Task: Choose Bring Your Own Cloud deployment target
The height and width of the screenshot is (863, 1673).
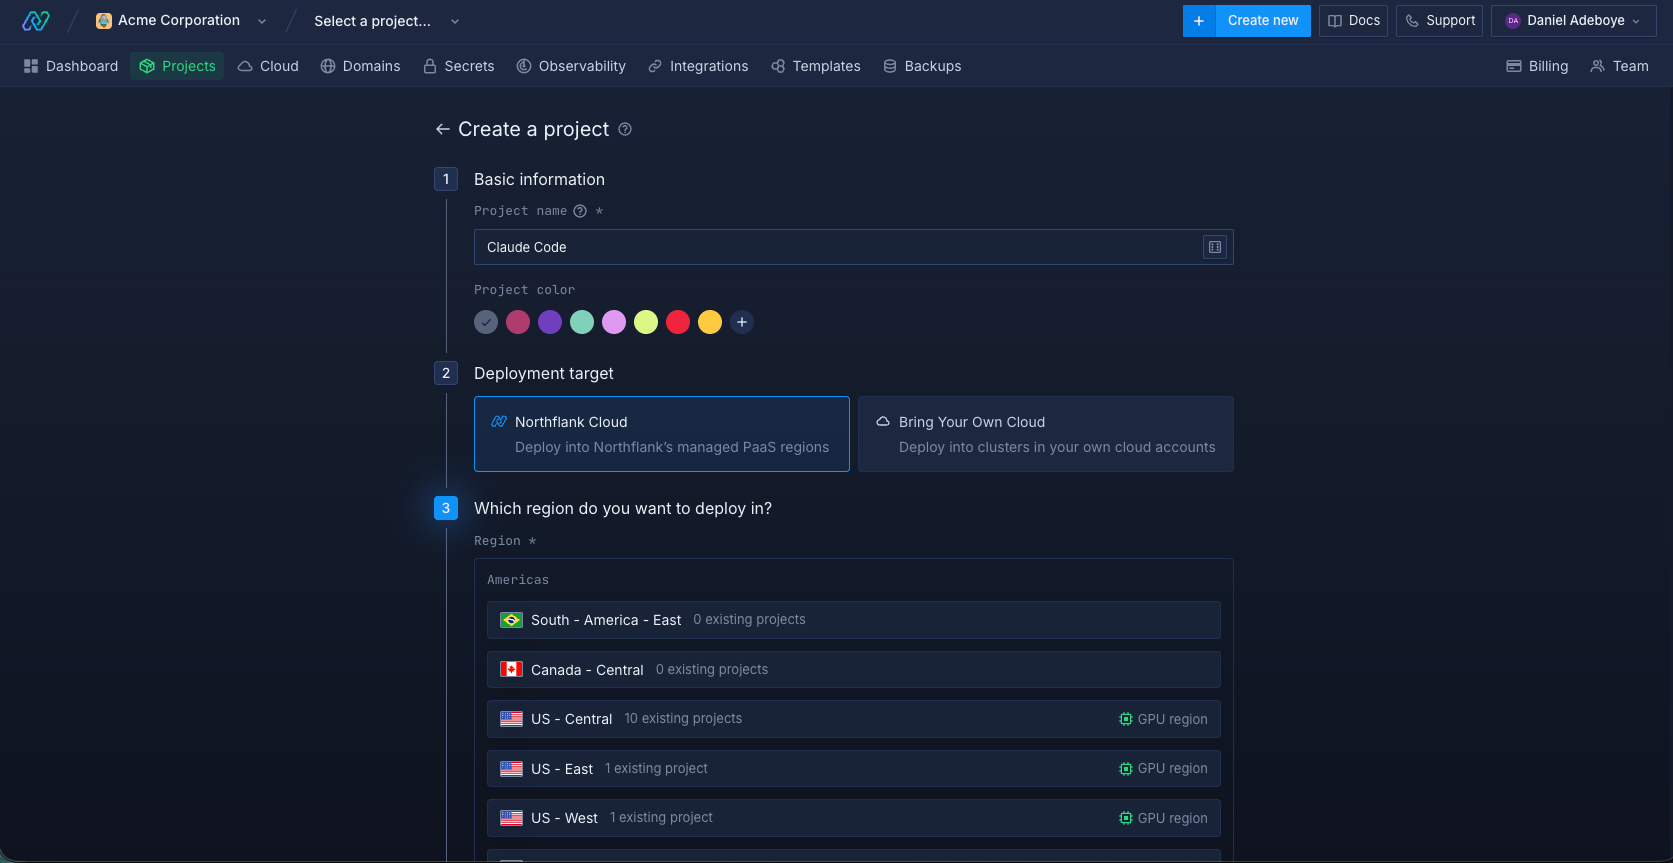Action: point(1046,434)
